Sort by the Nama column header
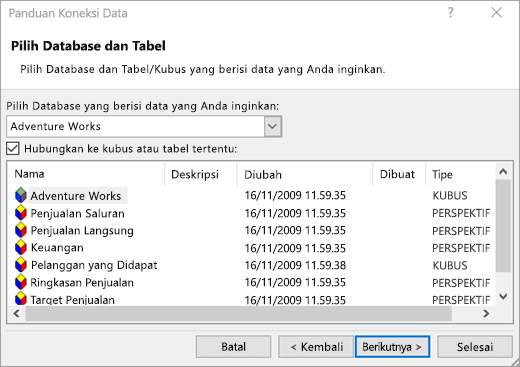Viewport: 520px width, 367px height. [x=86, y=174]
